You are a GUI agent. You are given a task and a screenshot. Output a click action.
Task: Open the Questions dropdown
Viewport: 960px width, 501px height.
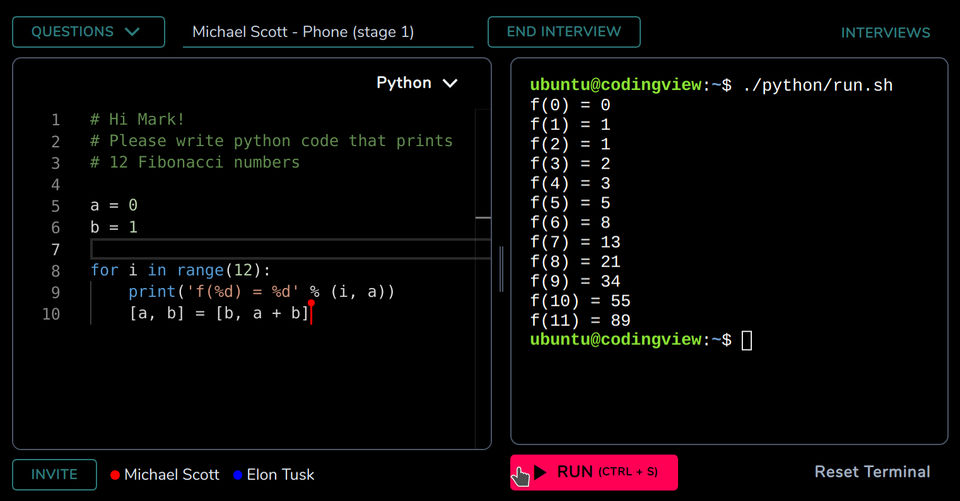87,32
